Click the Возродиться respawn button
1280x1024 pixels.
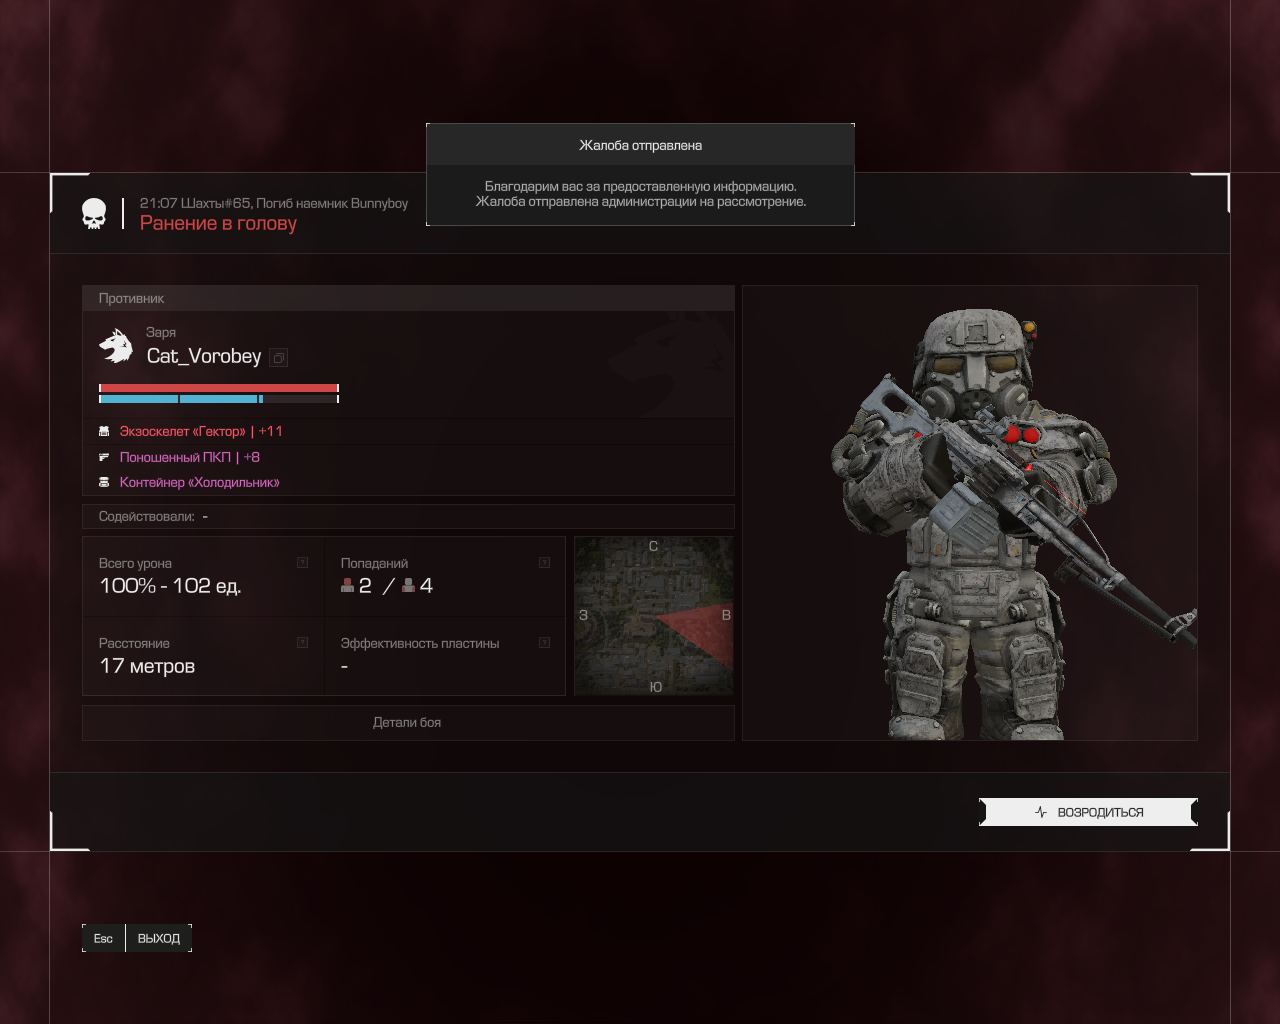pos(1088,812)
